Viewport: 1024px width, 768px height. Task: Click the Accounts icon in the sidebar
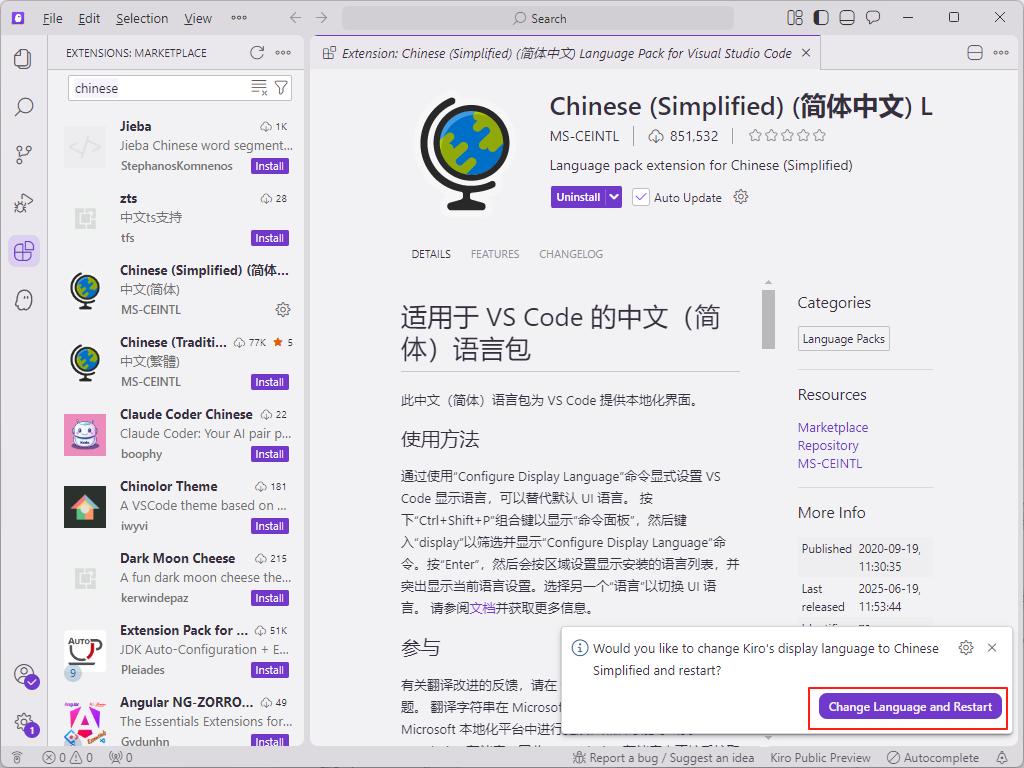[24, 676]
